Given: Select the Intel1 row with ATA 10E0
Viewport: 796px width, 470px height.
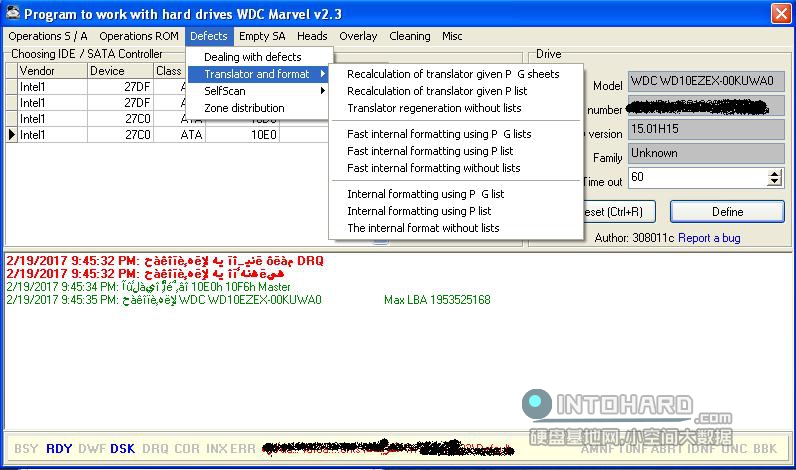Looking at the screenshot, I should [168, 135].
